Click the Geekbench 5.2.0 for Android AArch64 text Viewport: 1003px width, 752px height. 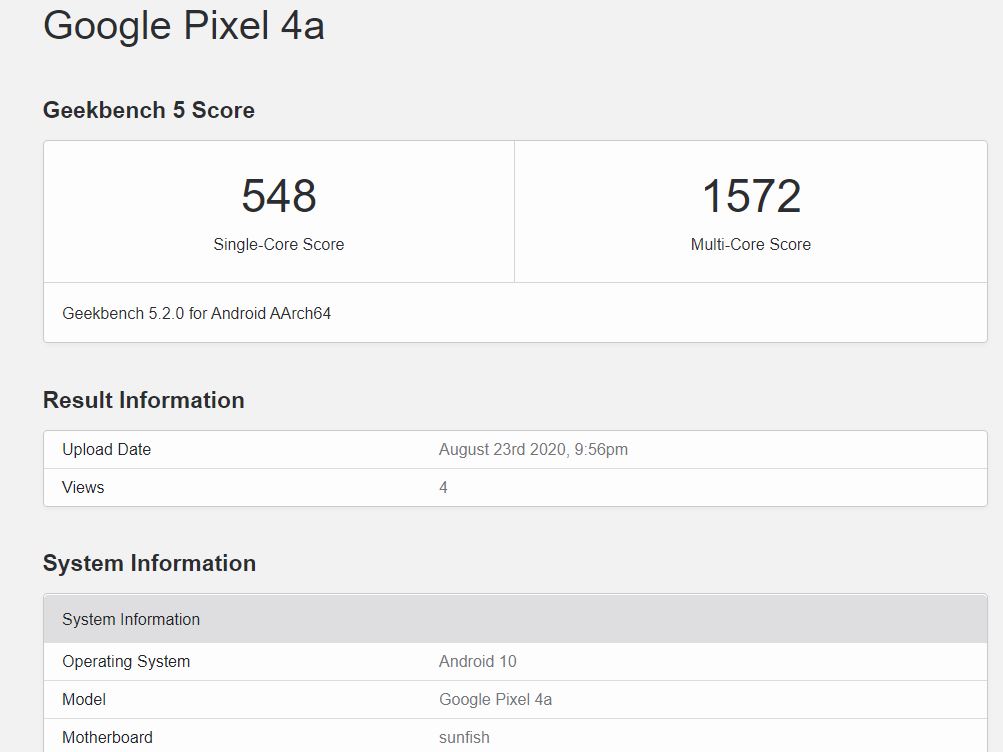pyautogui.click(x=196, y=313)
